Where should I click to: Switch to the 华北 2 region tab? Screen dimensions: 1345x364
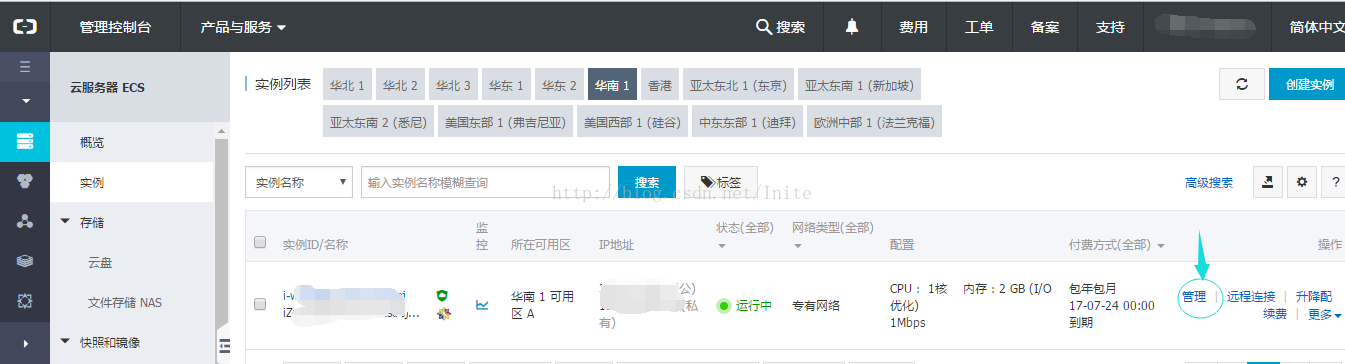[400, 85]
